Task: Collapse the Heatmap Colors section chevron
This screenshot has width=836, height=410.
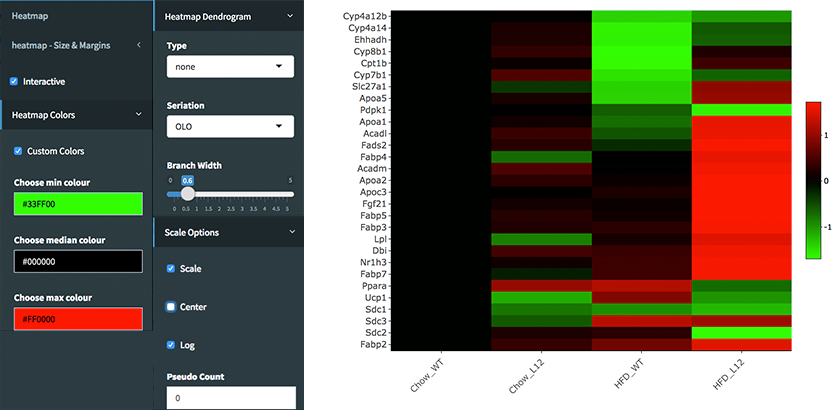Action: [x=139, y=114]
